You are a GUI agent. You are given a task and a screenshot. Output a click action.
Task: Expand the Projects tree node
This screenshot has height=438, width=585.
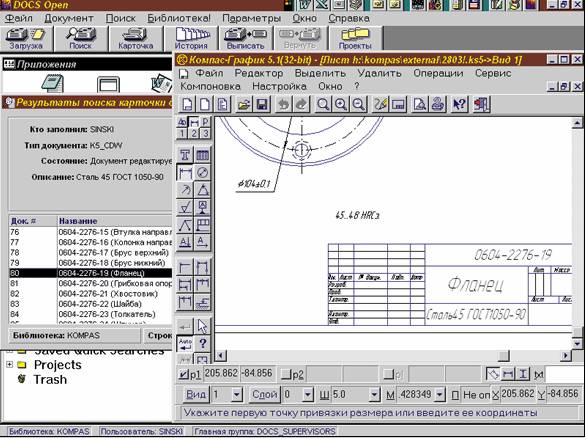click(x=10, y=365)
